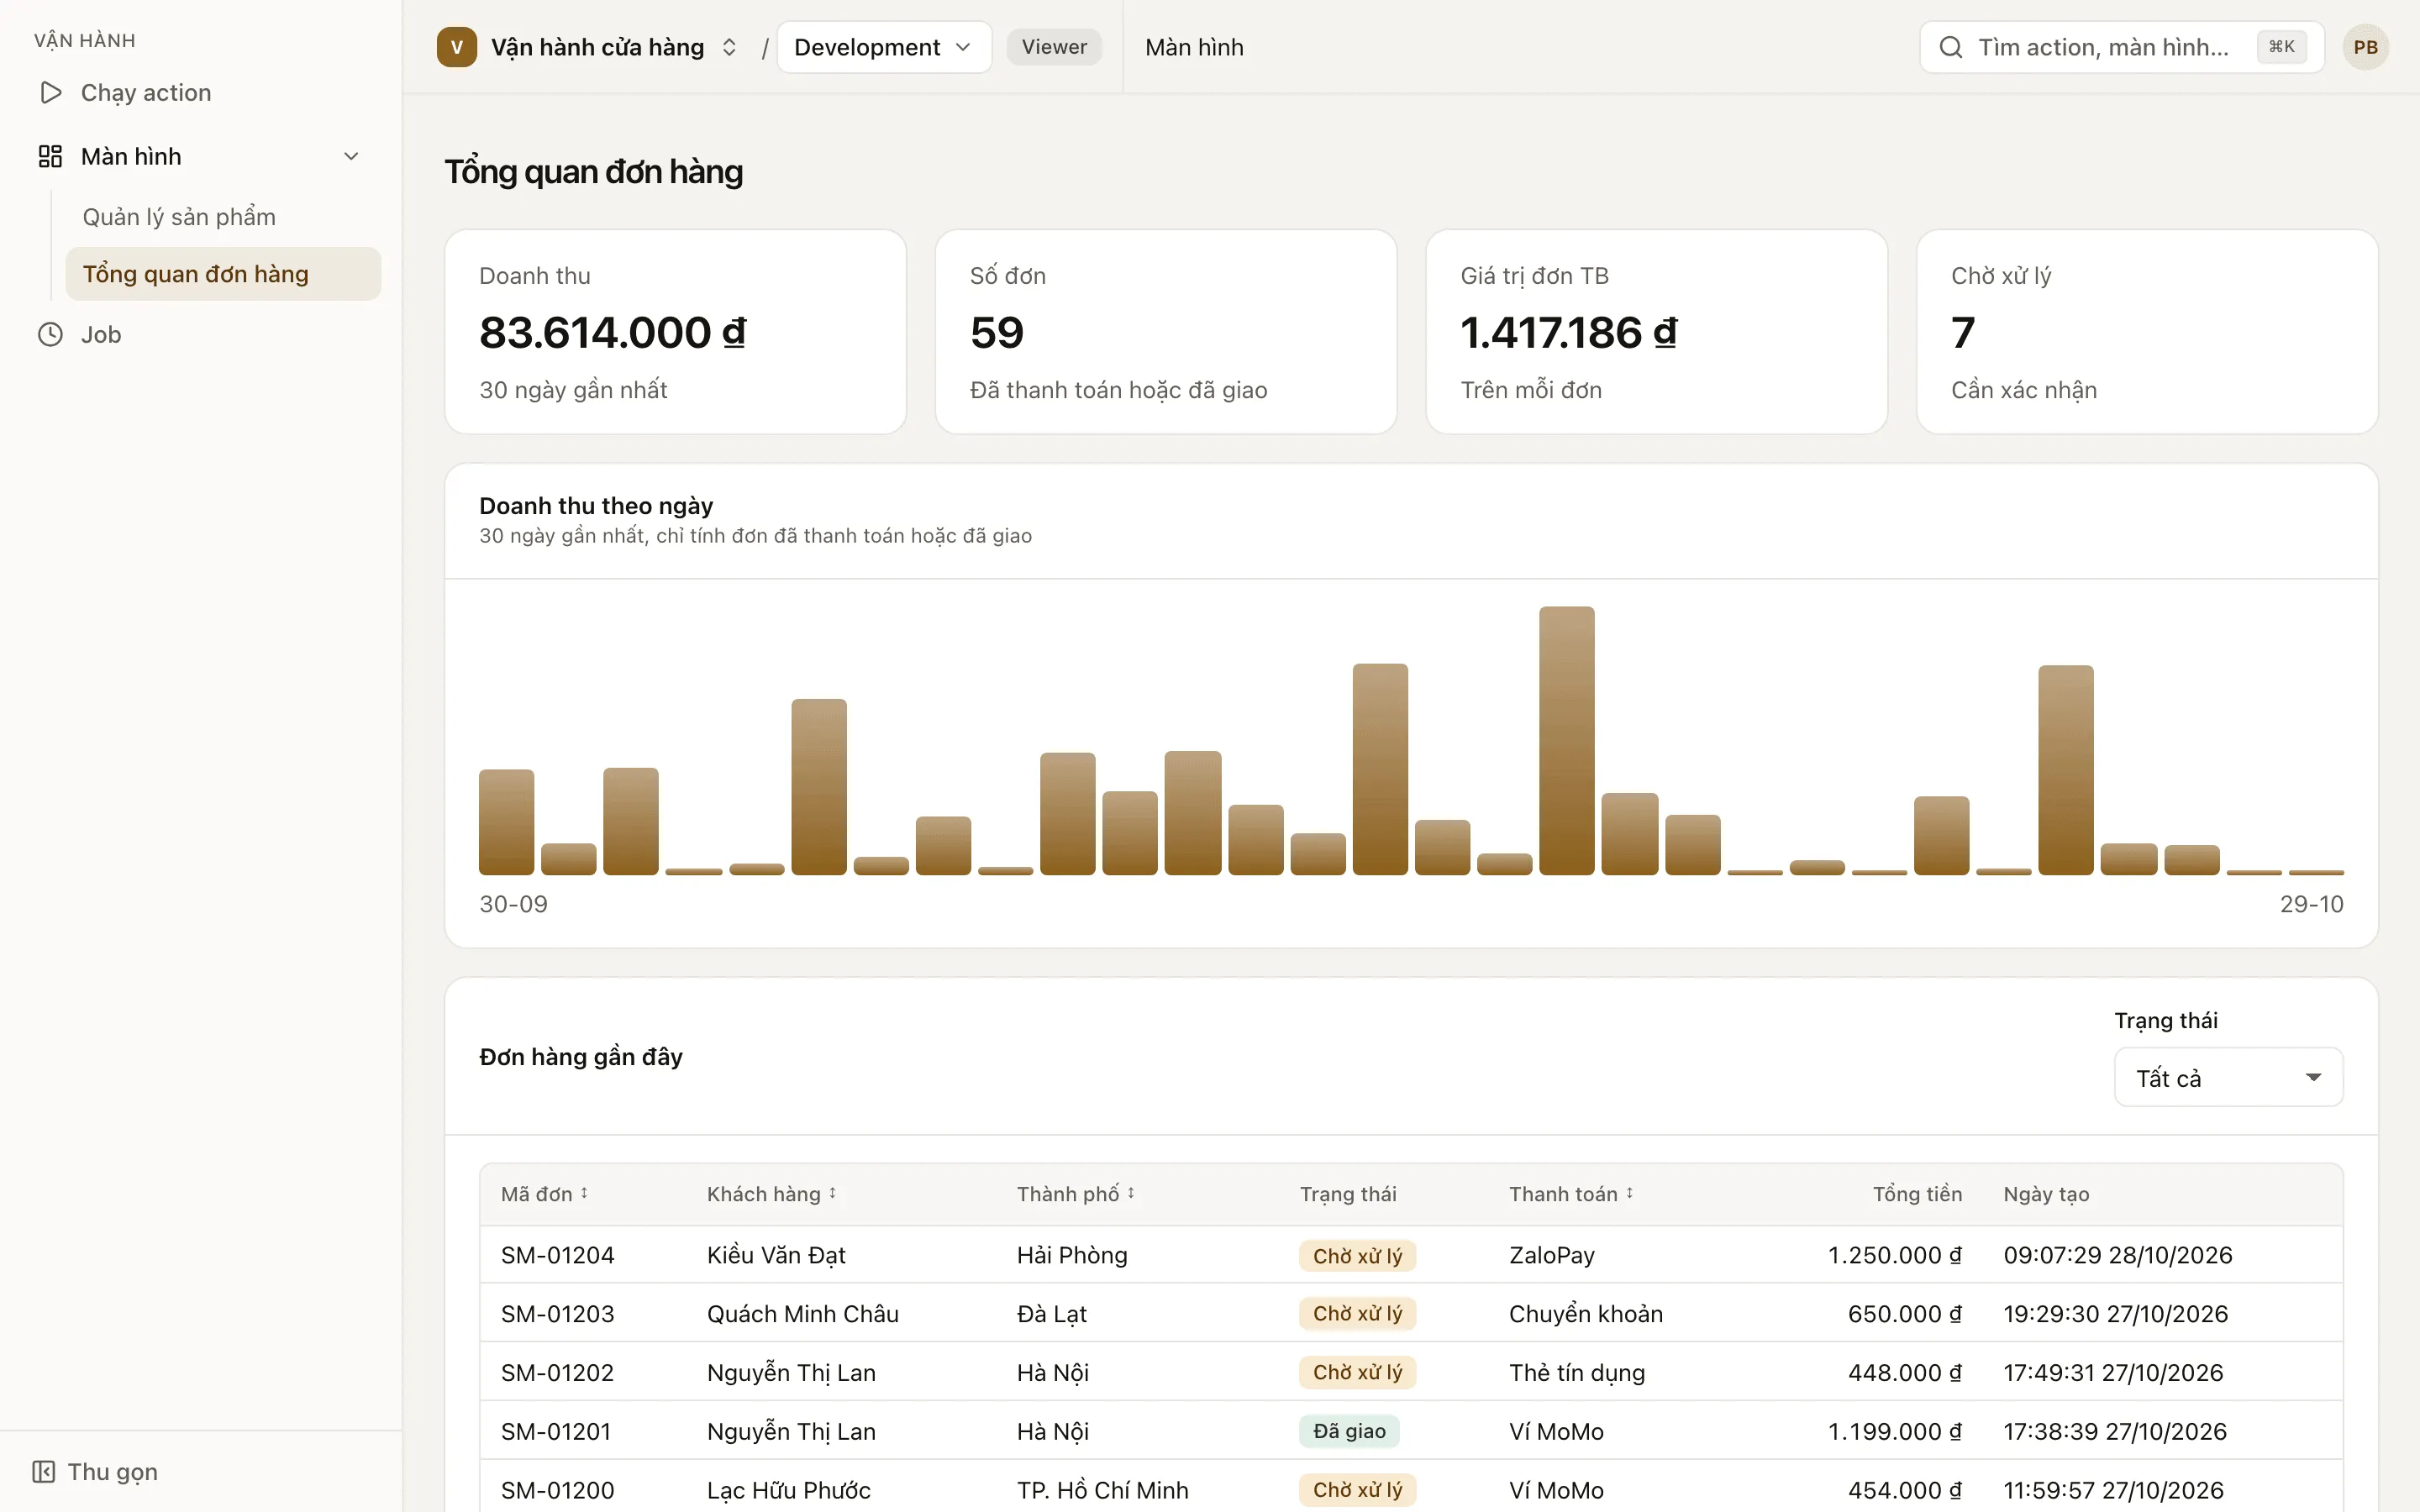Click the Thu gọn collapse button

click(x=95, y=1471)
